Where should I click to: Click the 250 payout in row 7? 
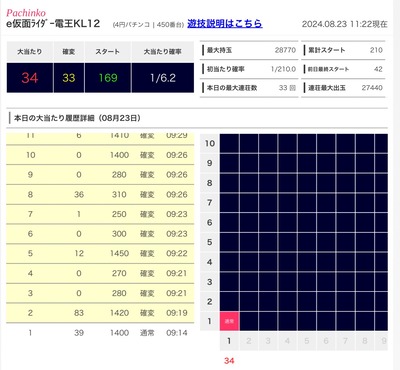(x=119, y=214)
